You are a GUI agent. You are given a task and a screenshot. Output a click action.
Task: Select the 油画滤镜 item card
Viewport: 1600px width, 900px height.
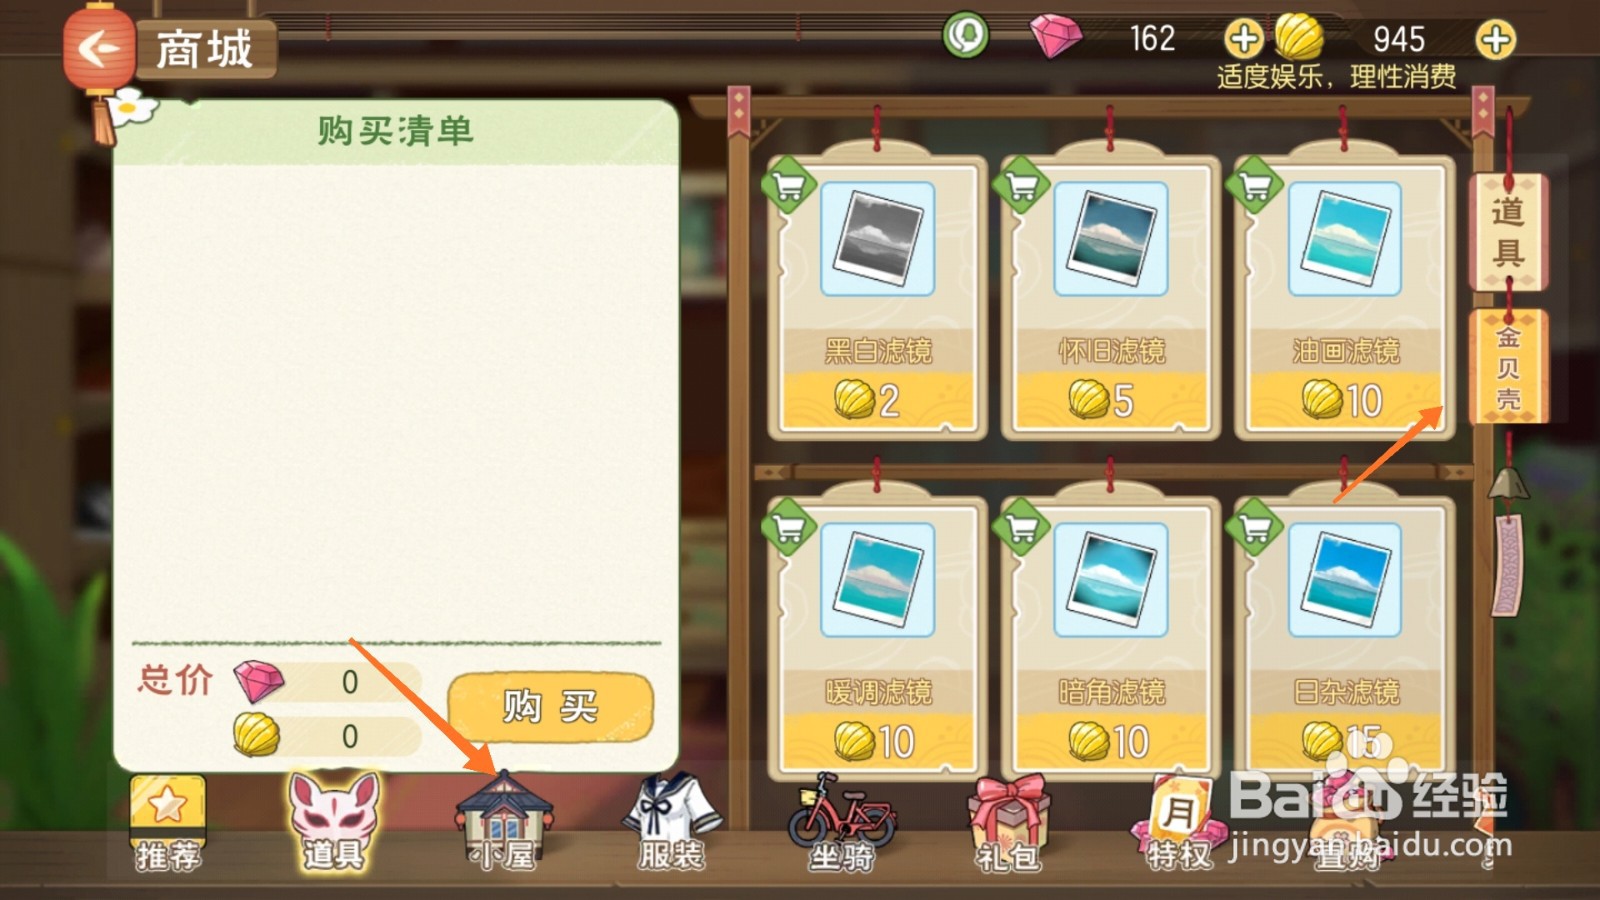tap(1344, 298)
